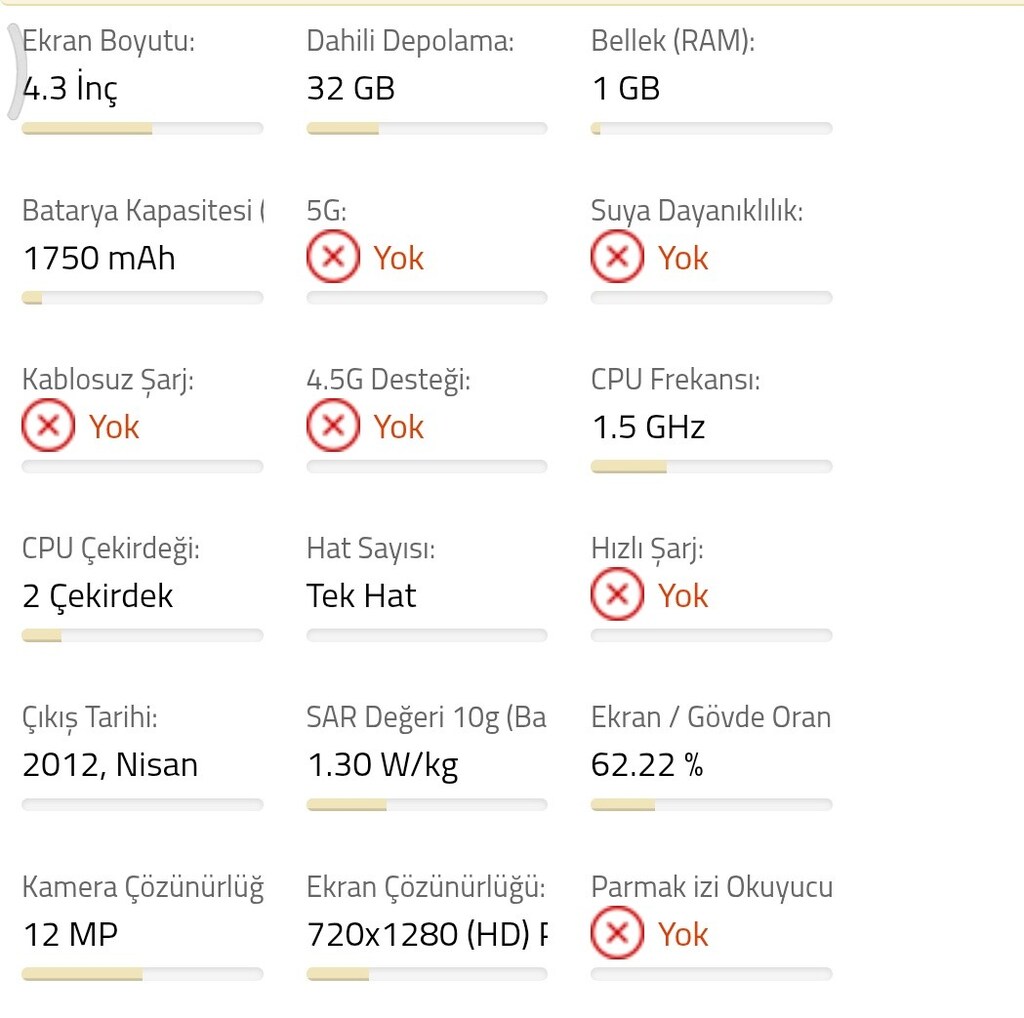Image resolution: width=1024 pixels, height=1018 pixels.
Task: Click the X icon under 4.5G Desteği
Action: [333, 425]
